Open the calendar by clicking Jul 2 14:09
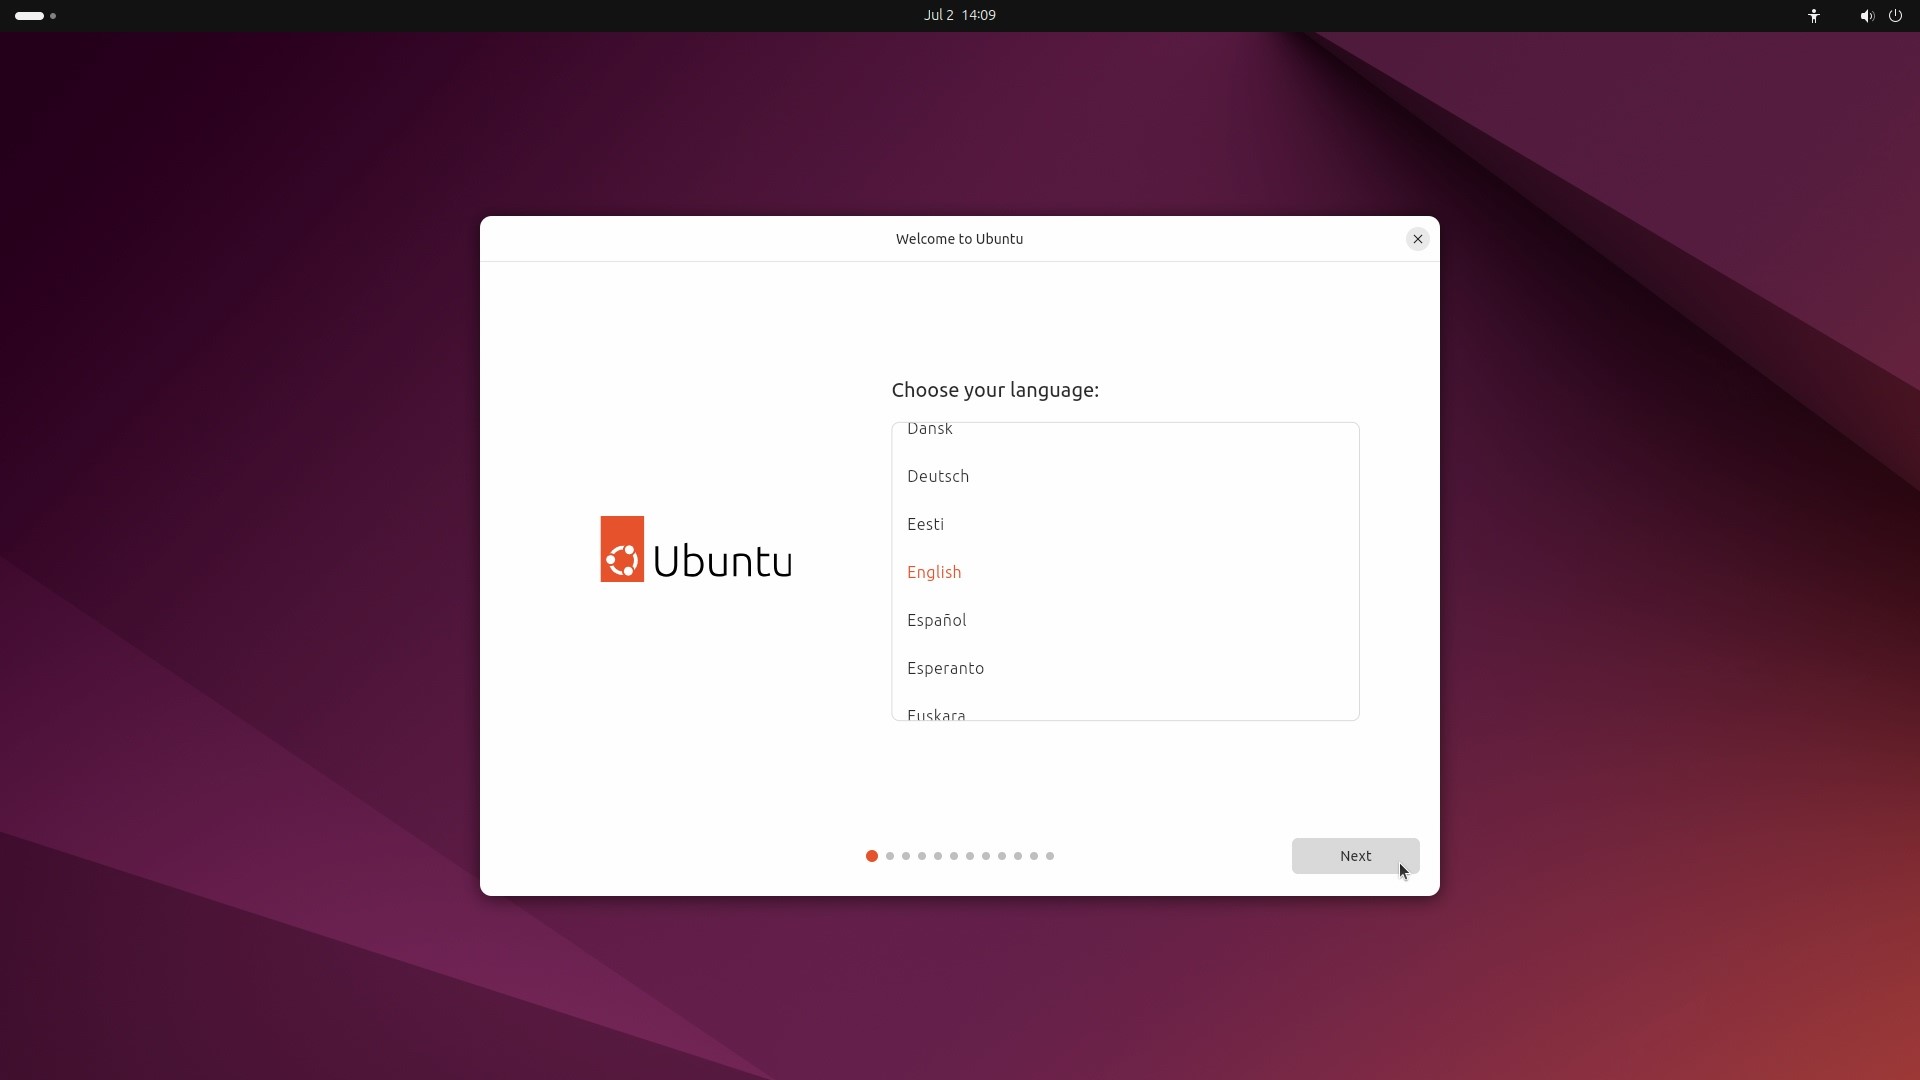1920x1080 pixels. [x=959, y=15]
